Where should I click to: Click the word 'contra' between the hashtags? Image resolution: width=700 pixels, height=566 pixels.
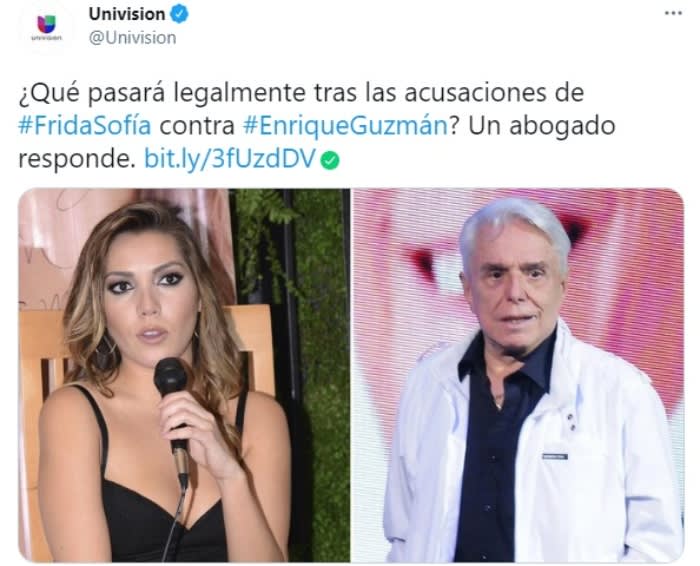pos(197,126)
